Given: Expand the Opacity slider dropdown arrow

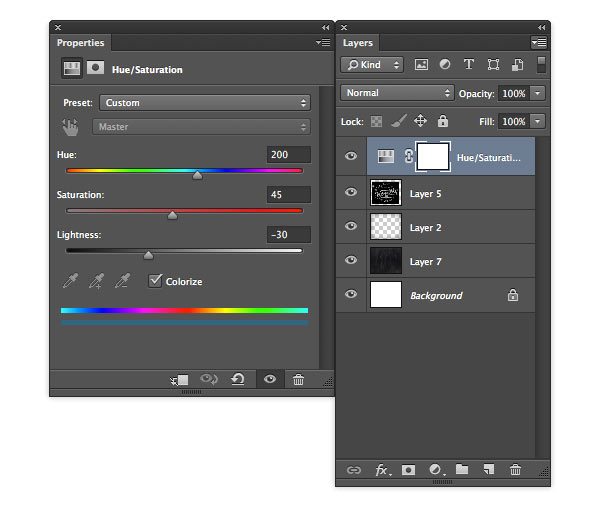Looking at the screenshot, I should point(538,93).
